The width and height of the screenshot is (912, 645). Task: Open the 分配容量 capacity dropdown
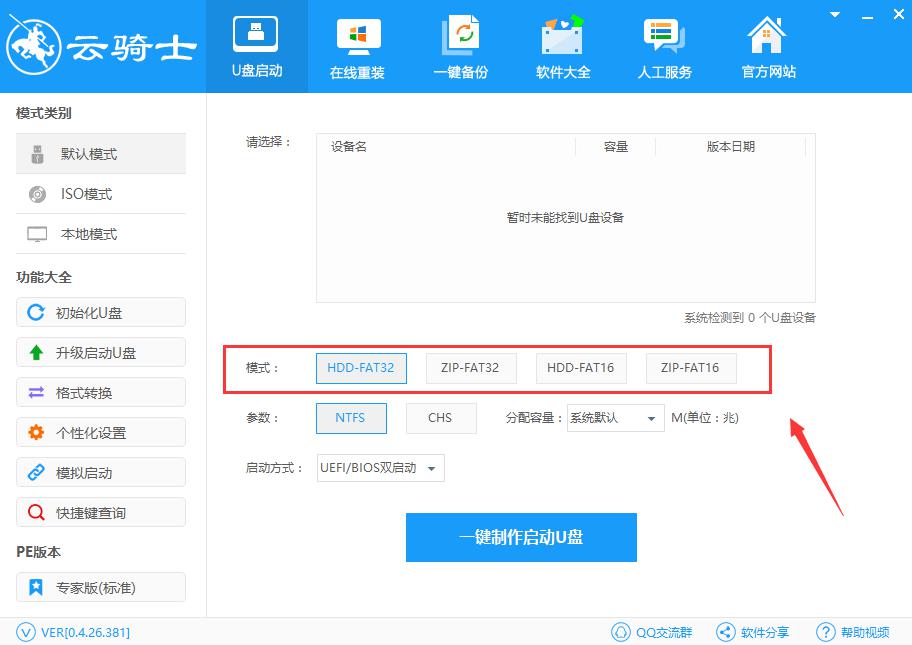[x=614, y=418]
